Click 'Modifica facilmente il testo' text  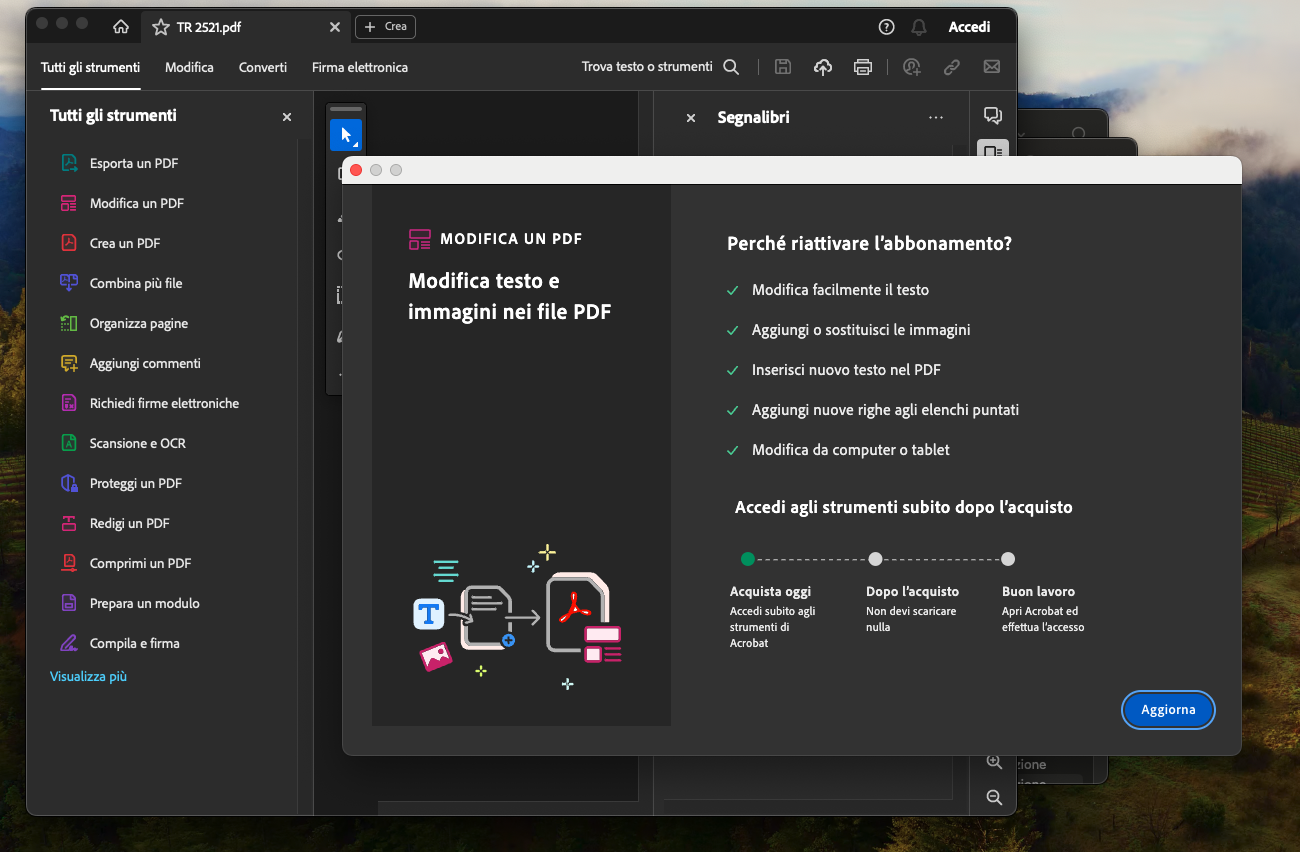click(x=840, y=290)
